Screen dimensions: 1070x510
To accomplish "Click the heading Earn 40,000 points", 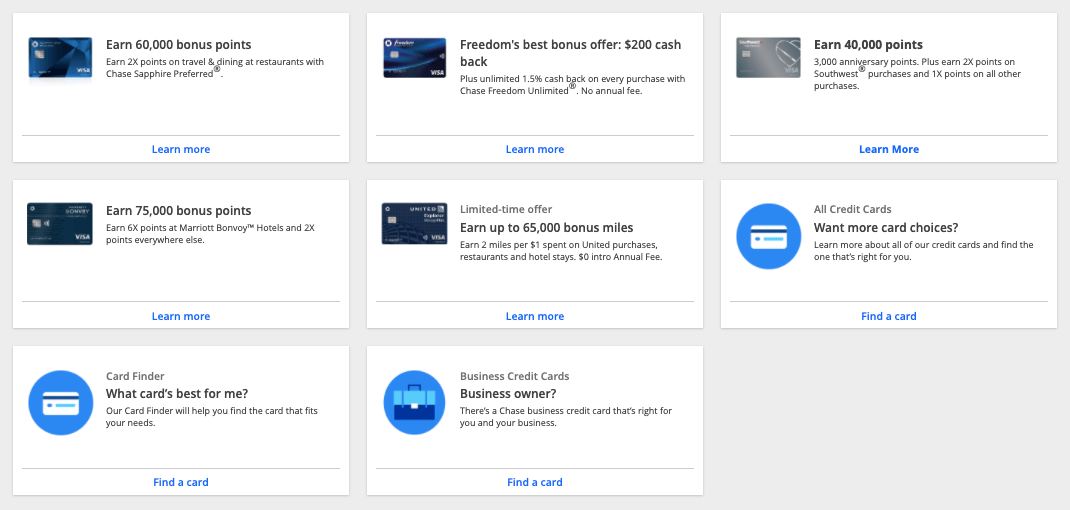I will (868, 45).
